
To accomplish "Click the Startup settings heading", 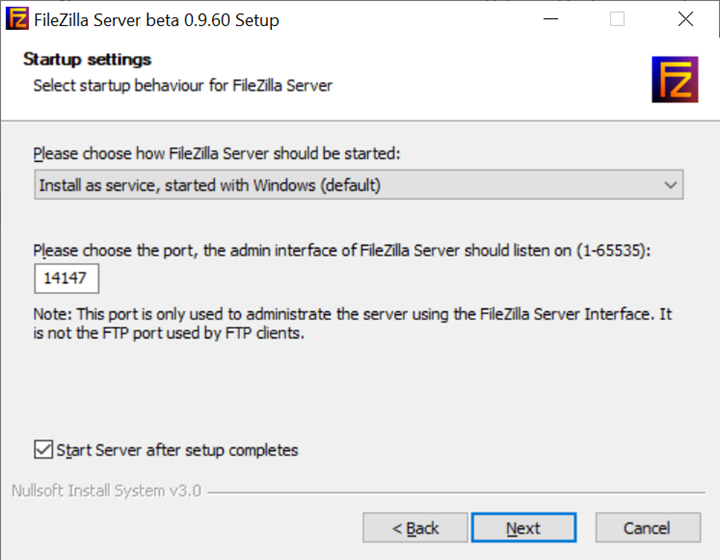I will pos(87,59).
